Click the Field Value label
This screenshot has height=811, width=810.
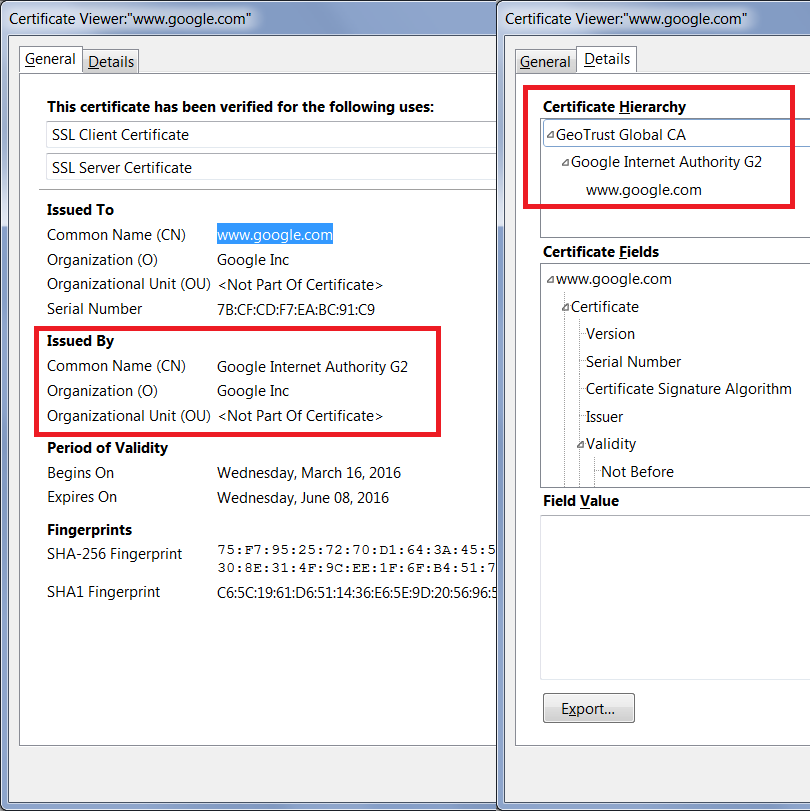coord(581,501)
